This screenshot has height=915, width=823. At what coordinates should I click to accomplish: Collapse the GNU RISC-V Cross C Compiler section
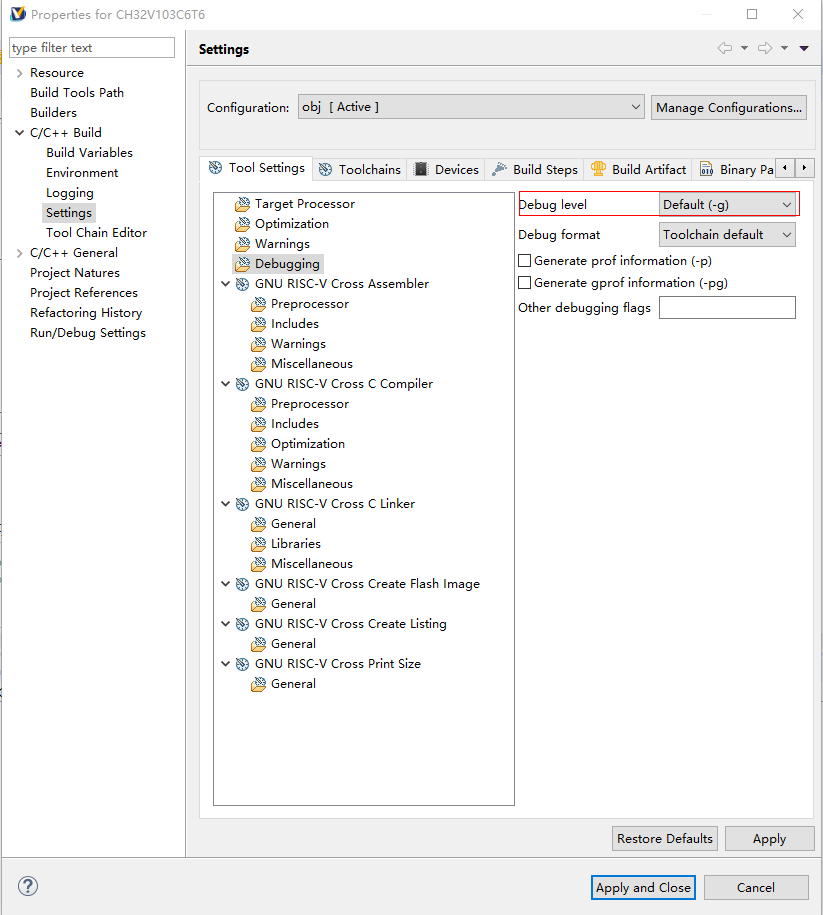(225, 383)
